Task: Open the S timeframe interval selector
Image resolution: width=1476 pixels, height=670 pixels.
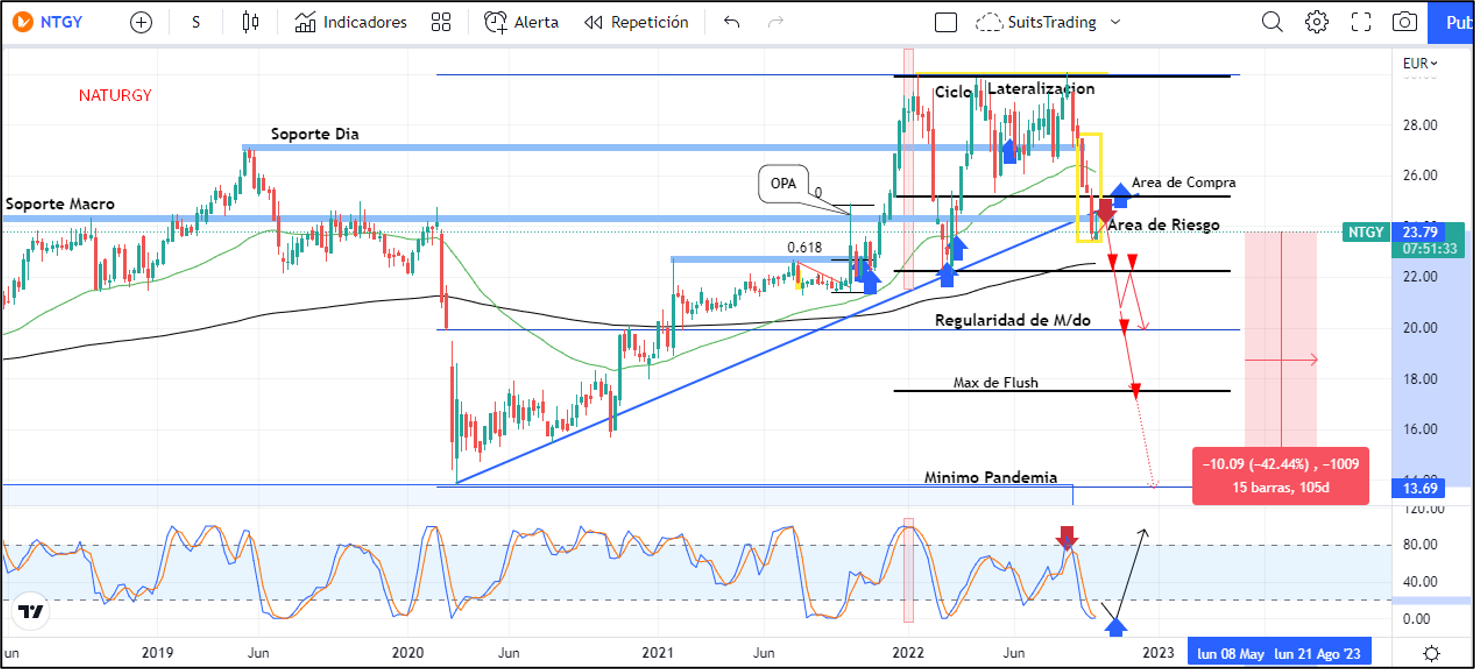Action: 196,22
